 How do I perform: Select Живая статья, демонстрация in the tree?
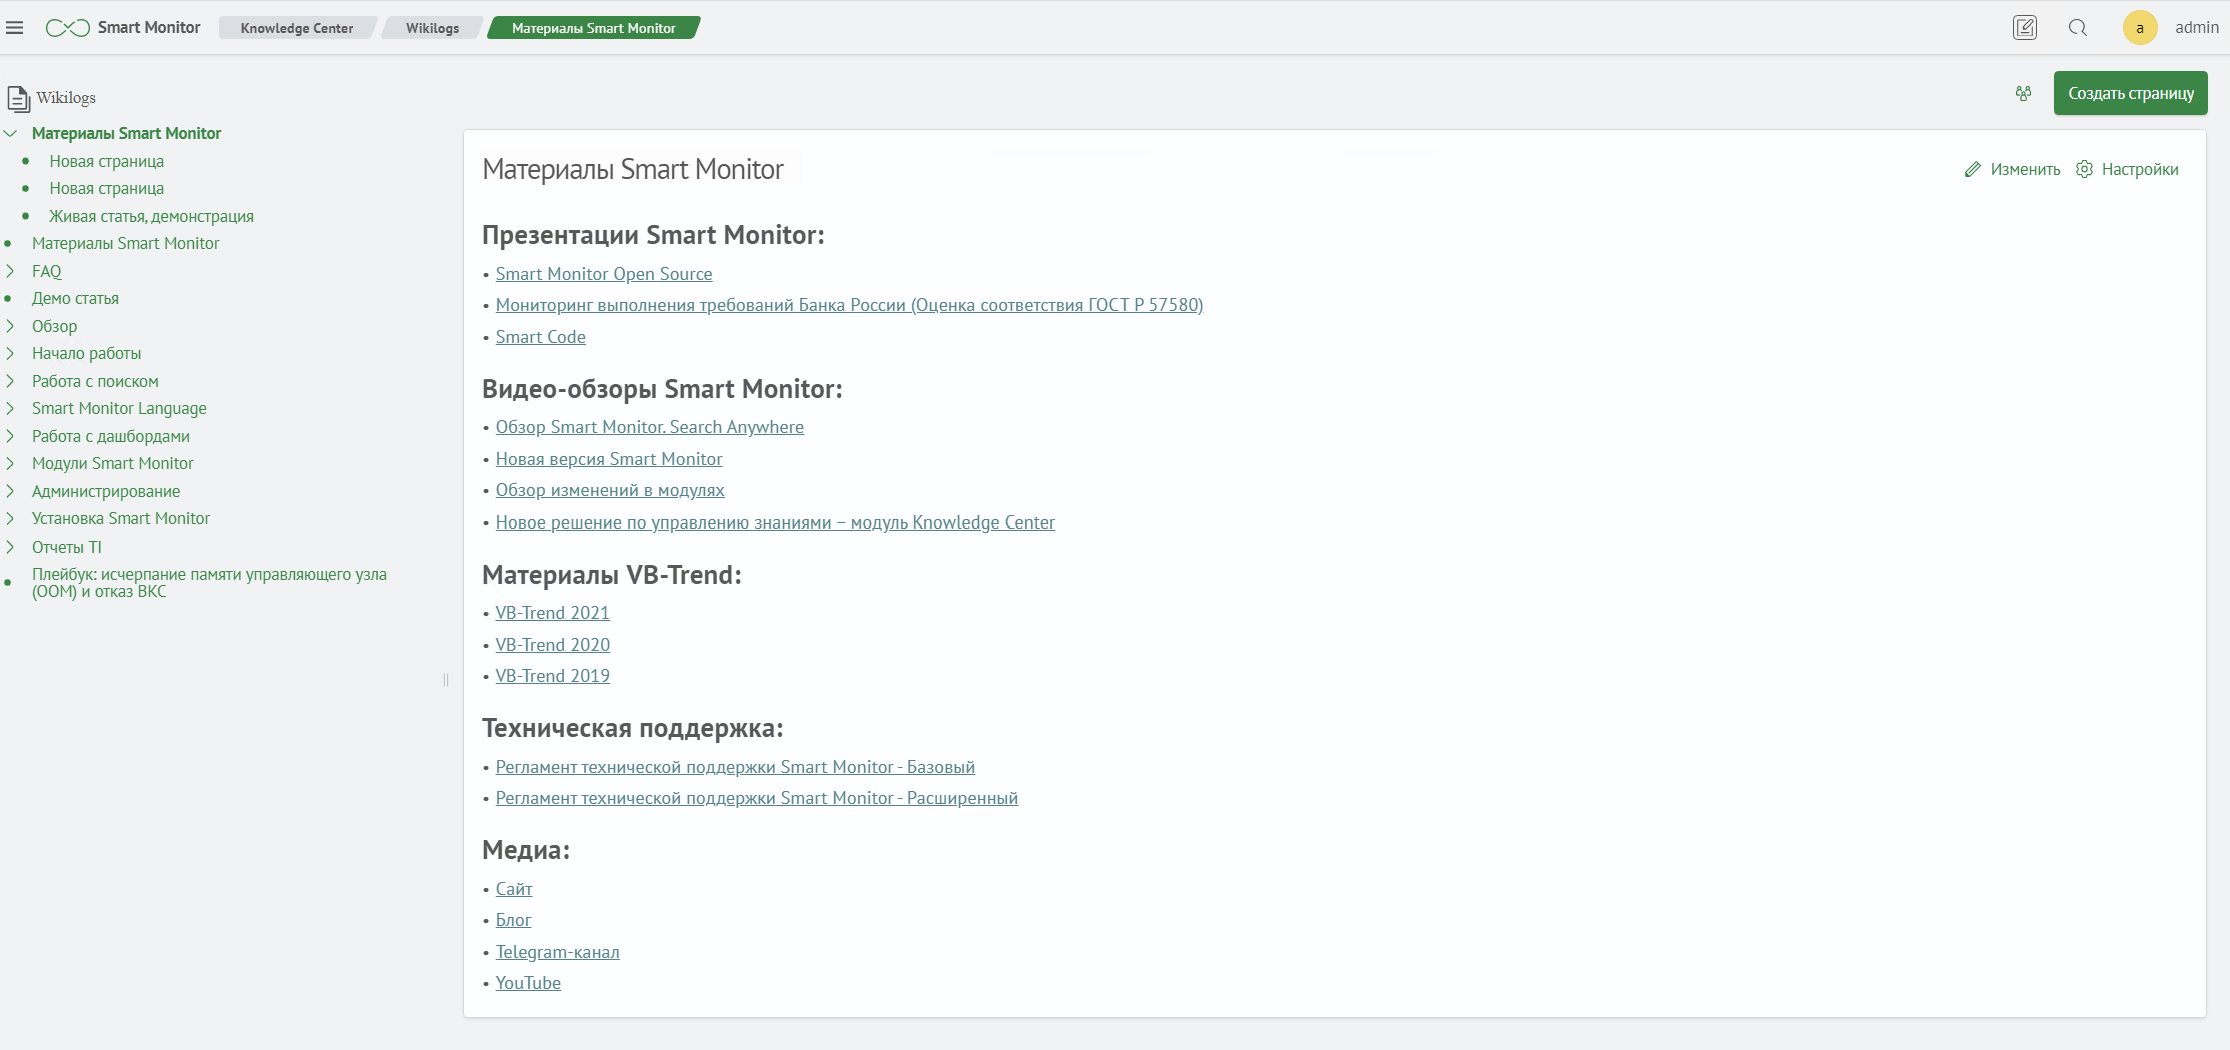coord(152,216)
